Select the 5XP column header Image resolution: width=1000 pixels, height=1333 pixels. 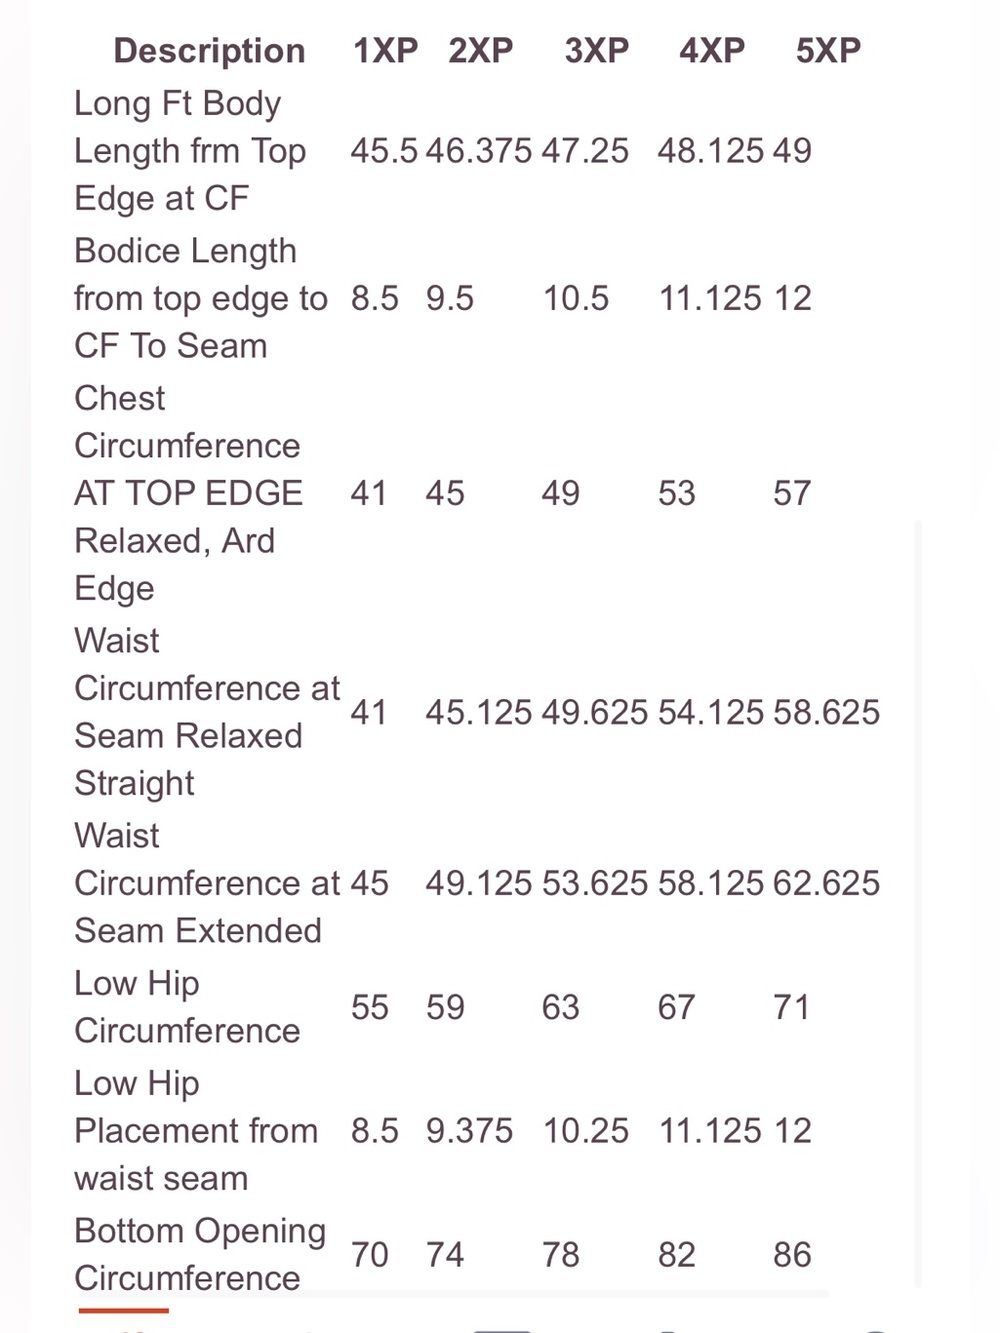[828, 50]
